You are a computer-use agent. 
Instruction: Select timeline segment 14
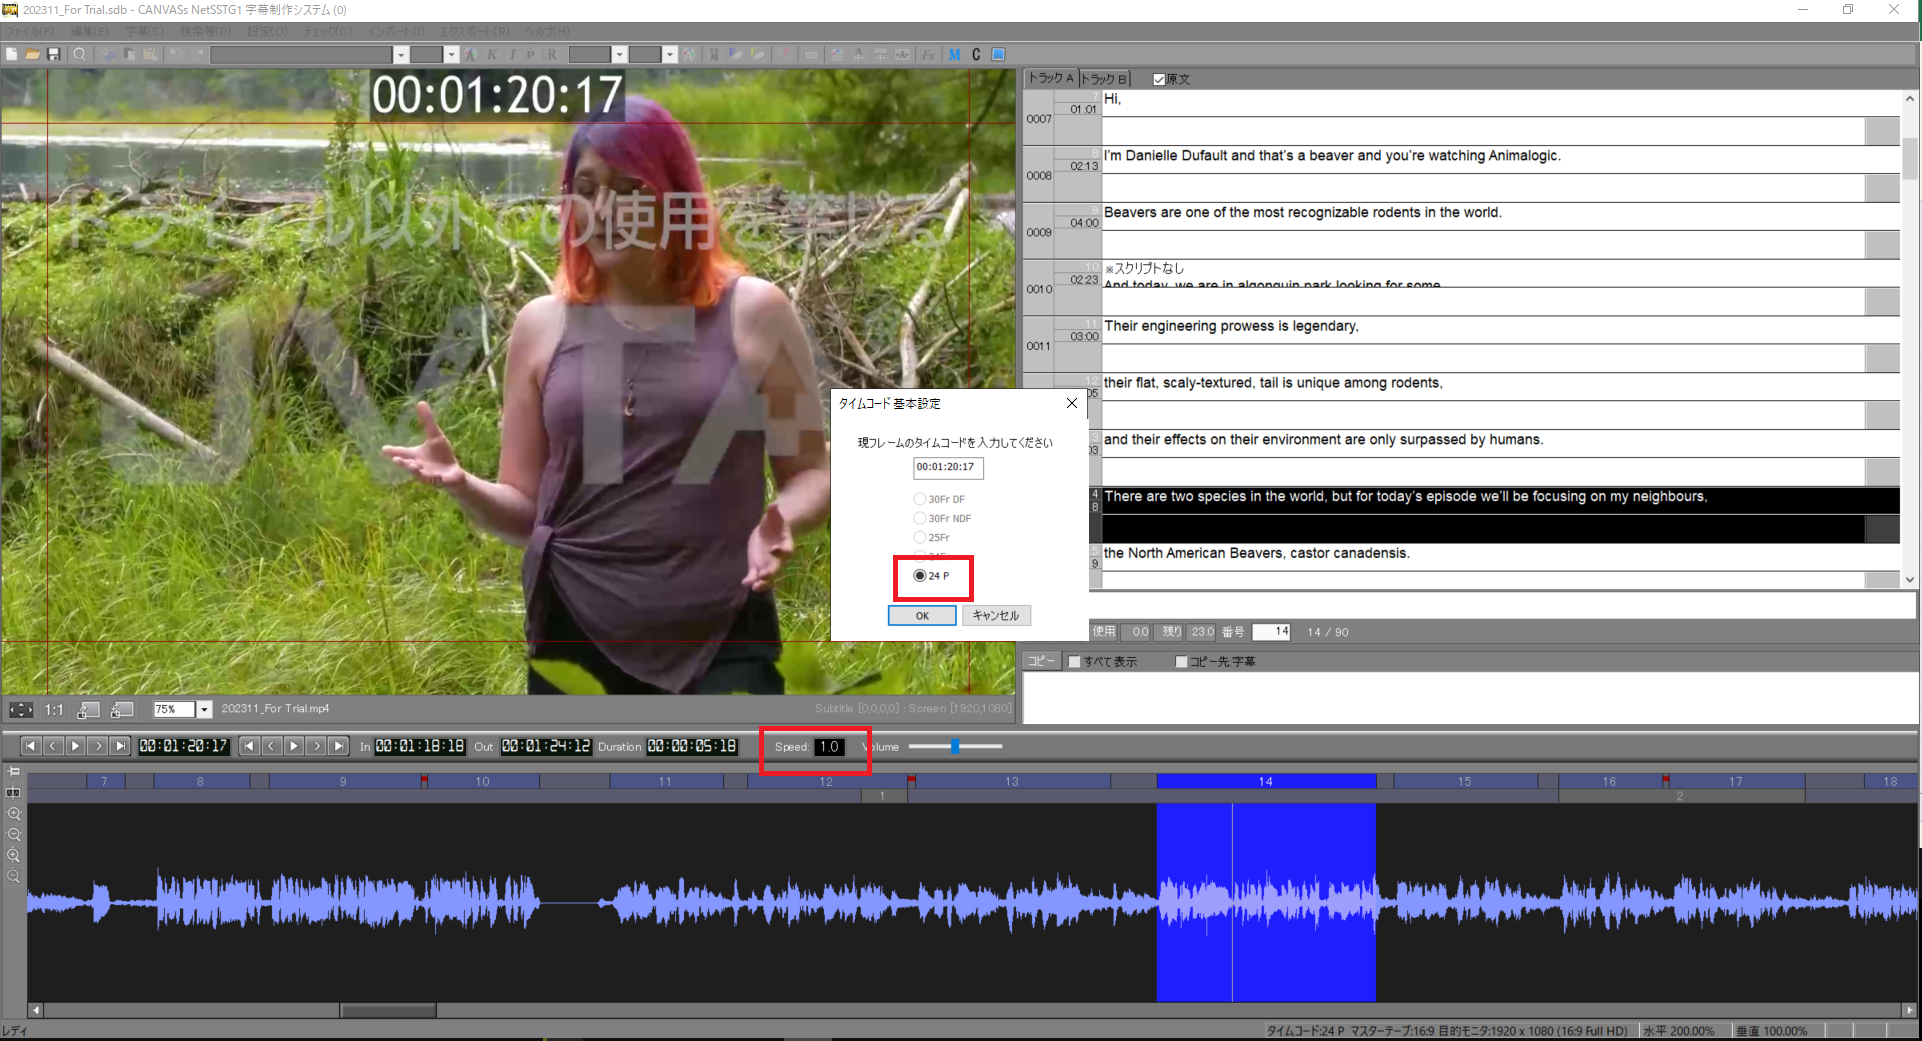[x=1266, y=781]
